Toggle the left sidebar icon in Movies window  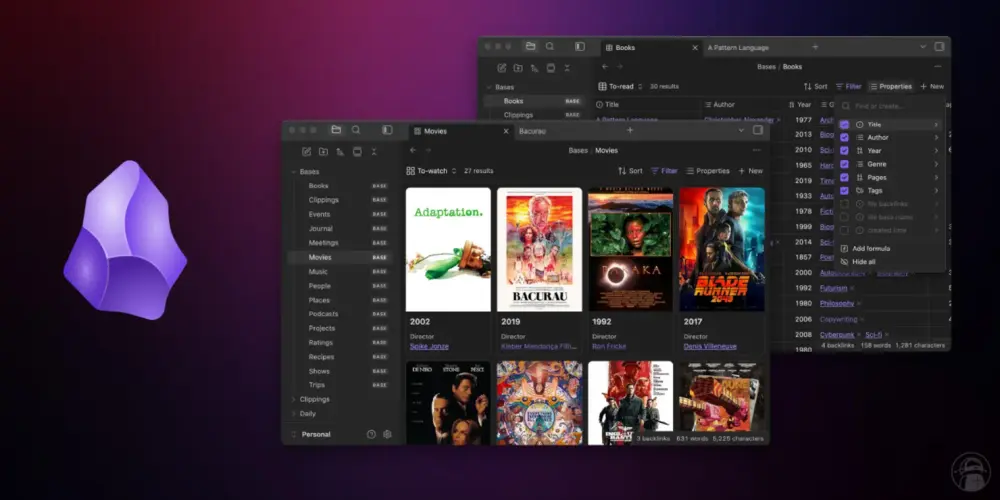(x=387, y=130)
